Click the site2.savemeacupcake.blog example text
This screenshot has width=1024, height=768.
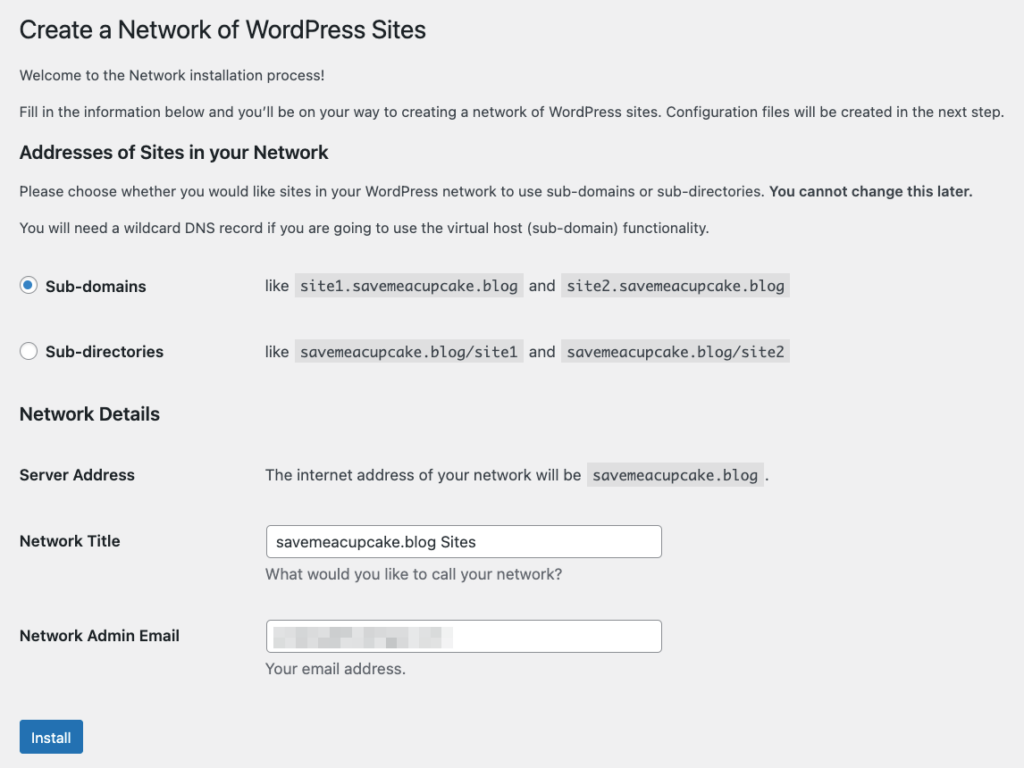click(673, 285)
